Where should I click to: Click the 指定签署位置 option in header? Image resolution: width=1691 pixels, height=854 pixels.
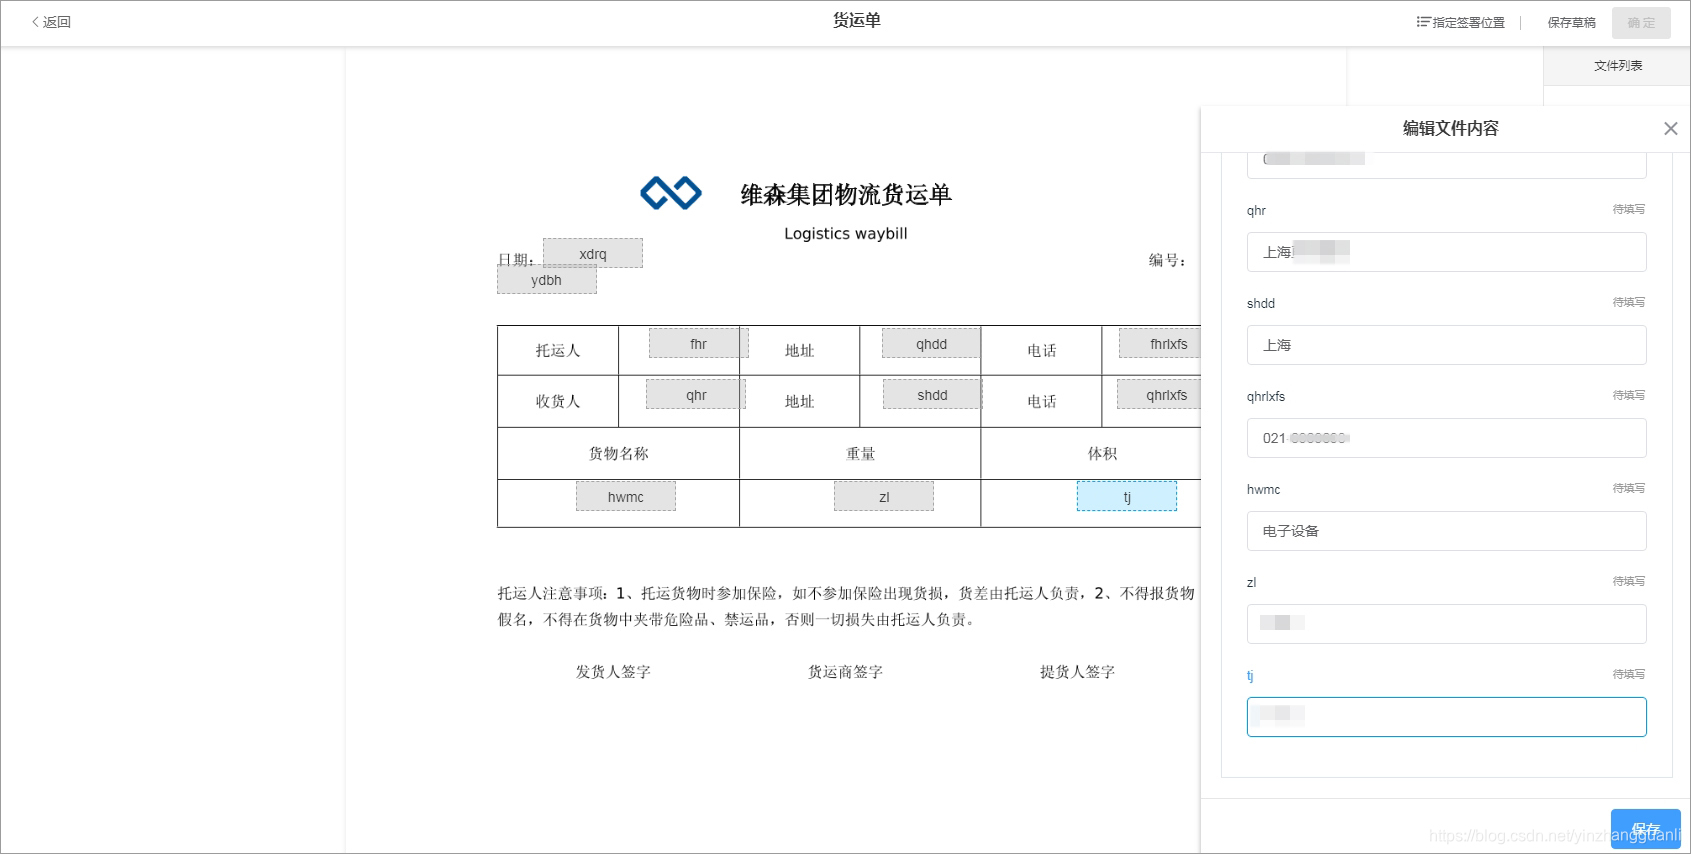coord(1460,22)
